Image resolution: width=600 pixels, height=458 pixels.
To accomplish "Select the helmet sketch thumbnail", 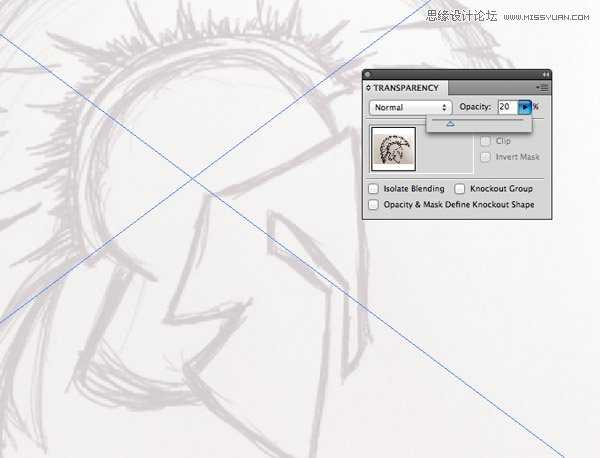I will click(x=393, y=149).
